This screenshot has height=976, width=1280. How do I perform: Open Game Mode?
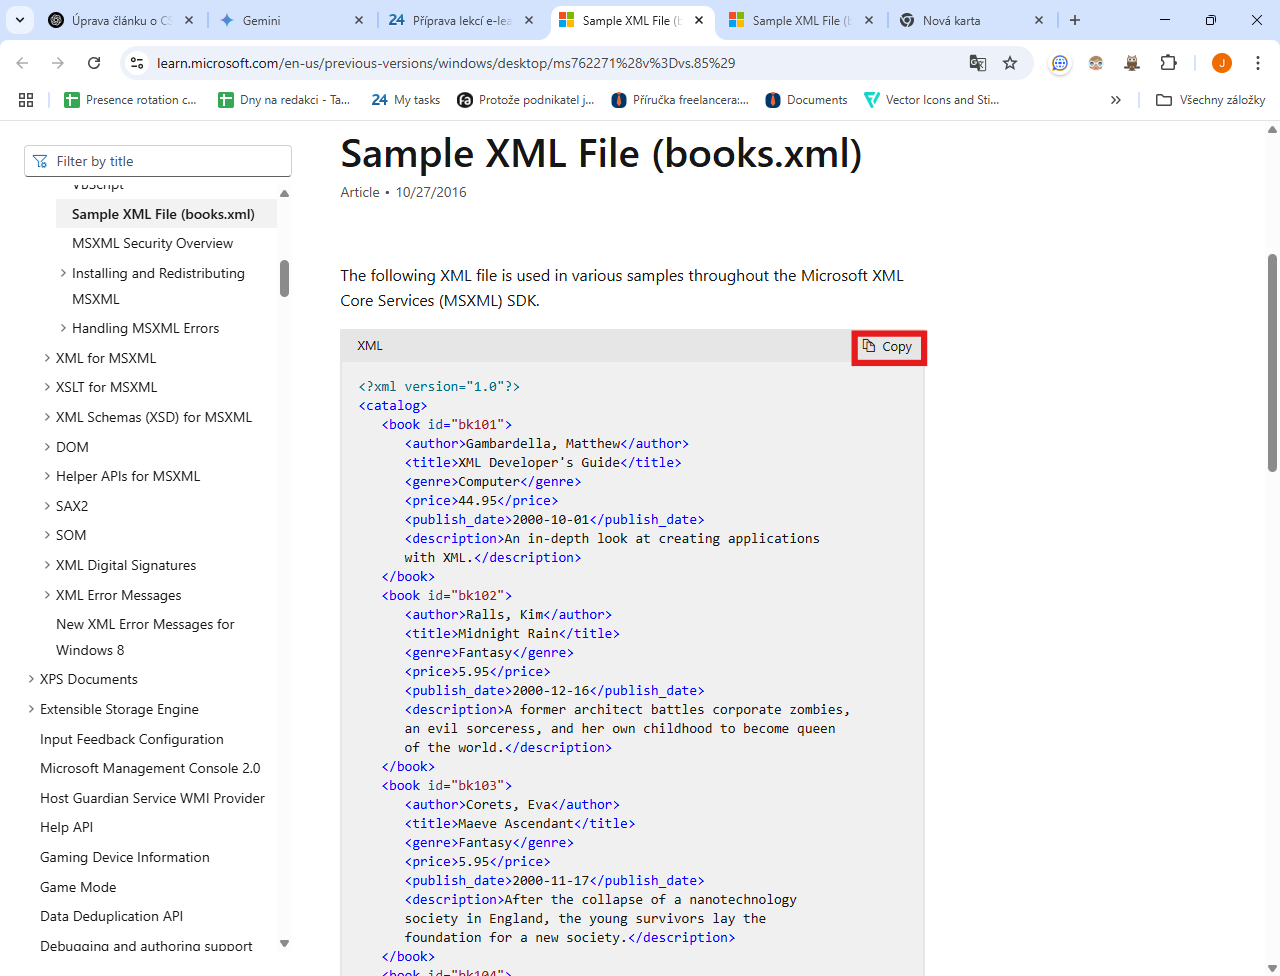point(78,887)
